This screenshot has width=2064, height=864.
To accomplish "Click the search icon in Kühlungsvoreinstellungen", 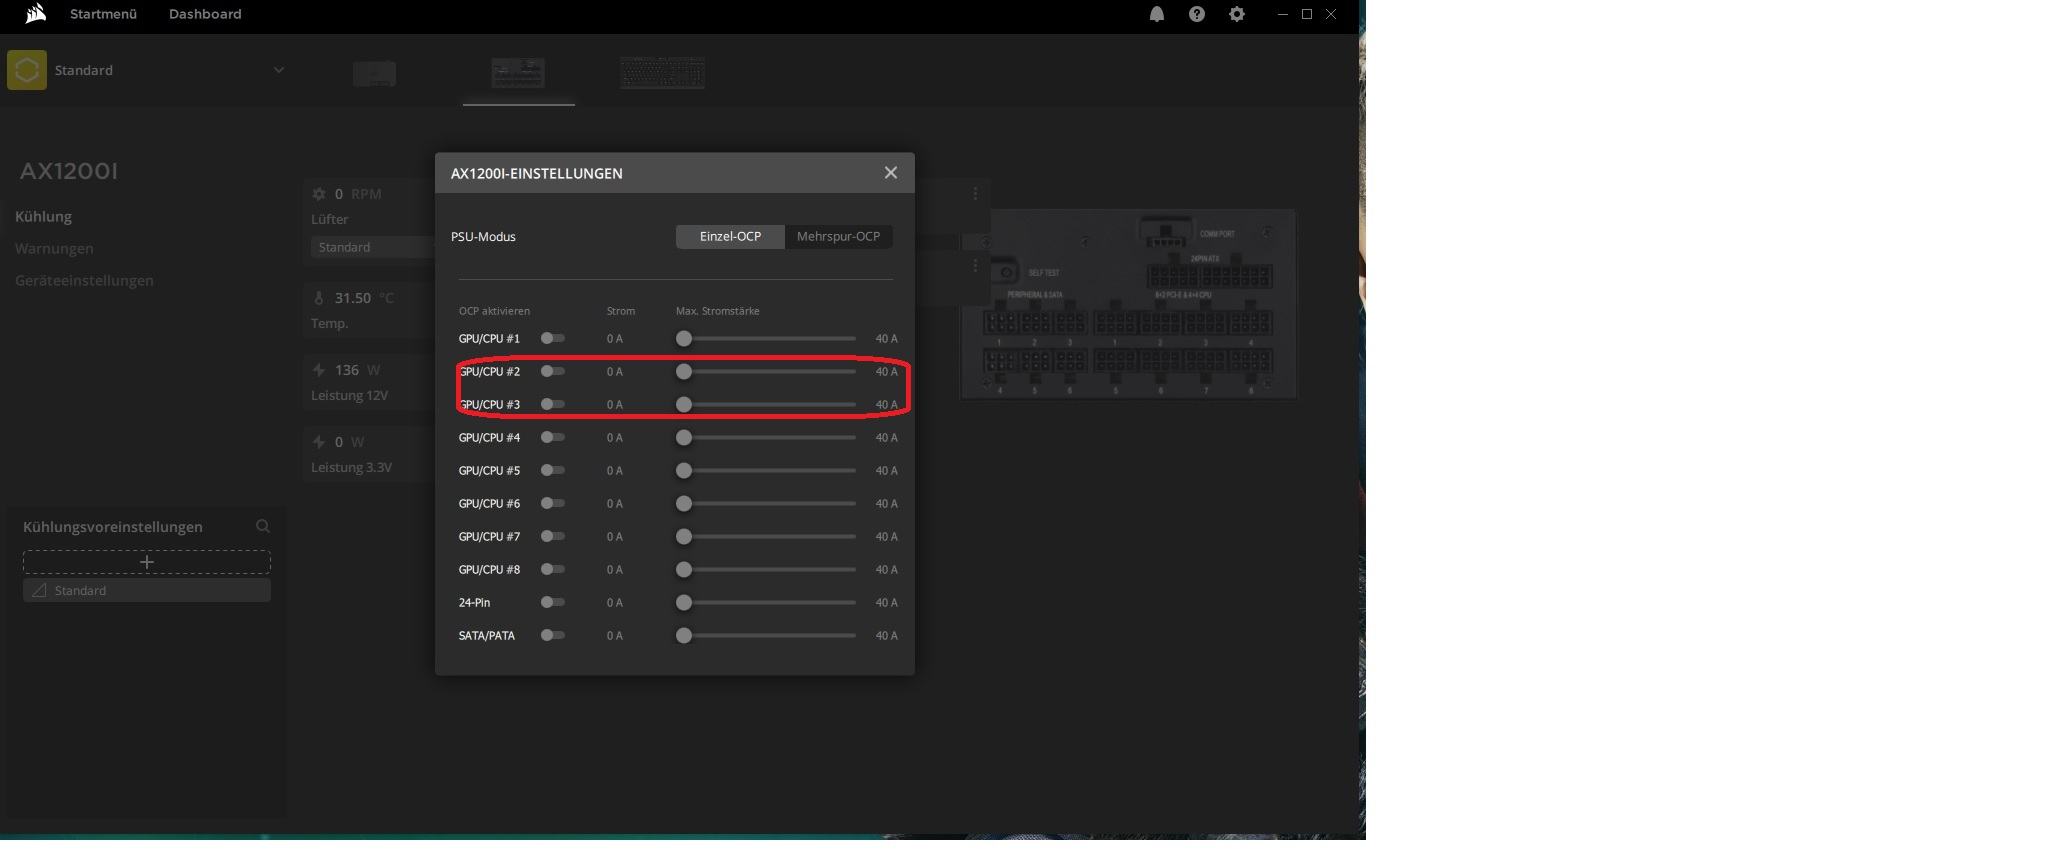I will [263, 526].
